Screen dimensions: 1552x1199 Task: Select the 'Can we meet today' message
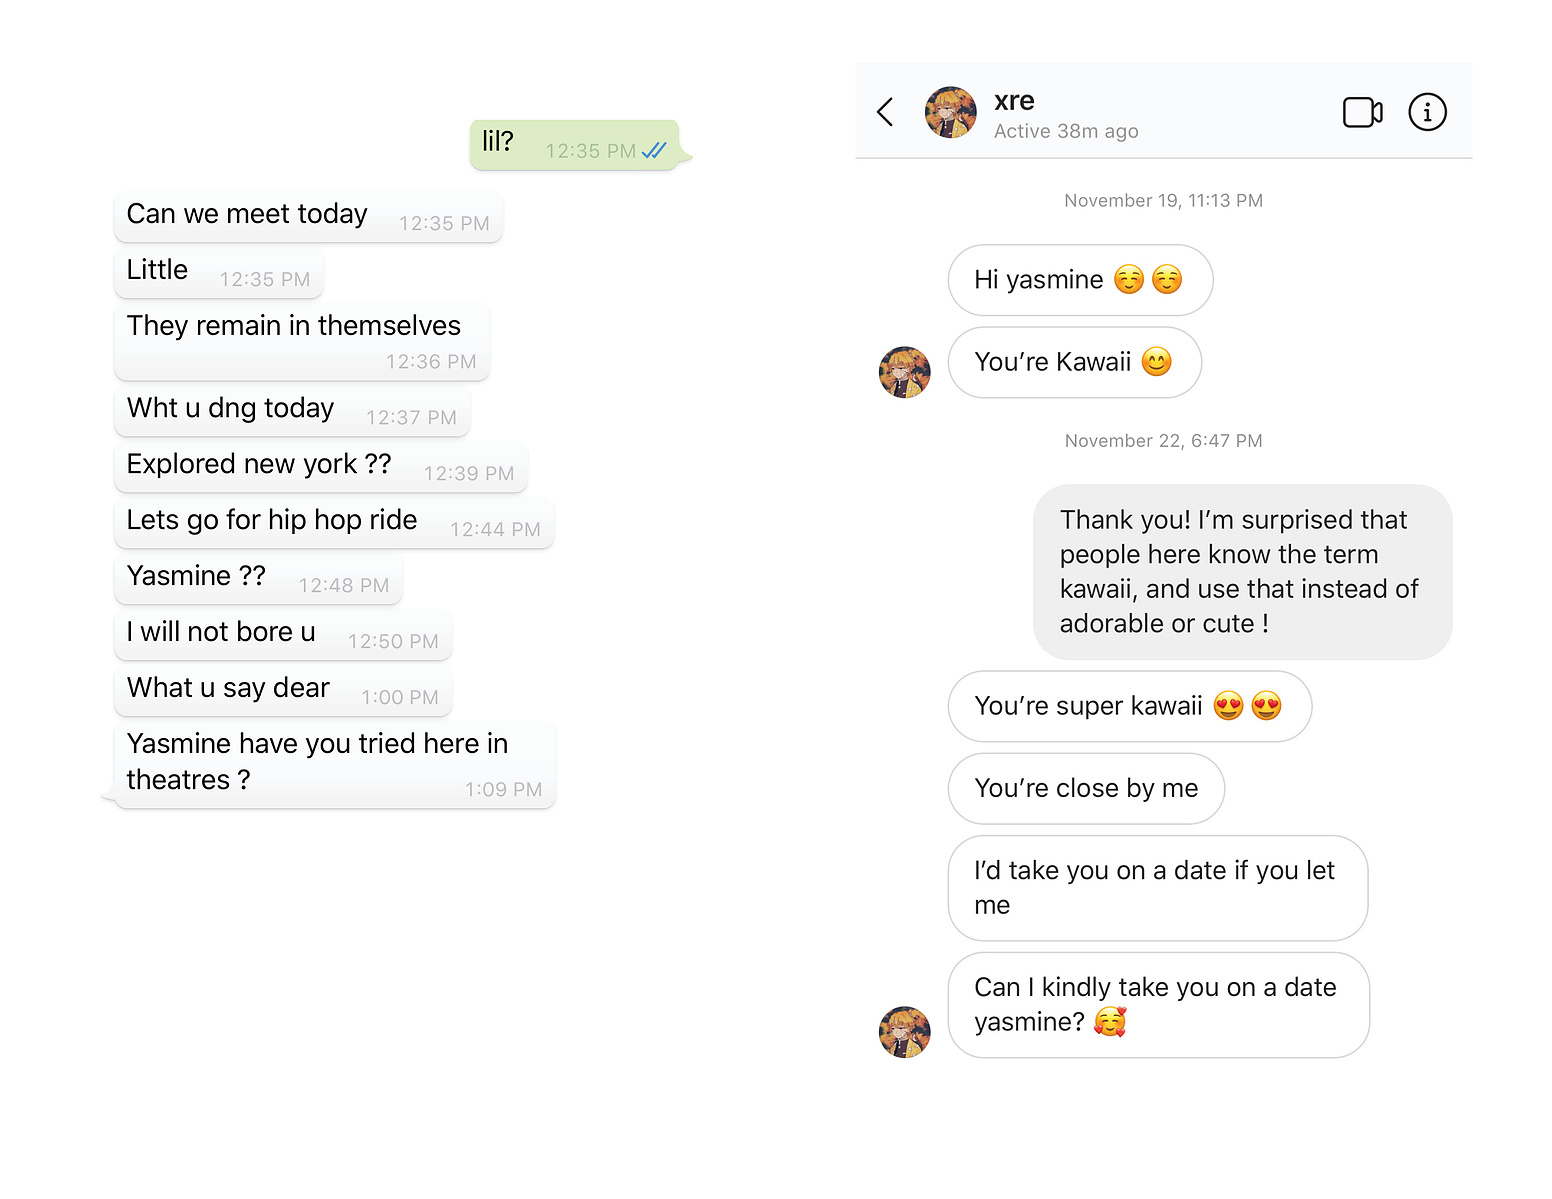(308, 217)
